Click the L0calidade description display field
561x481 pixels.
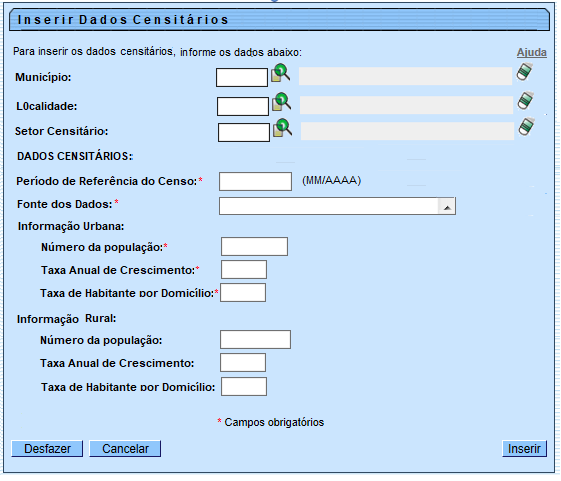(x=406, y=105)
